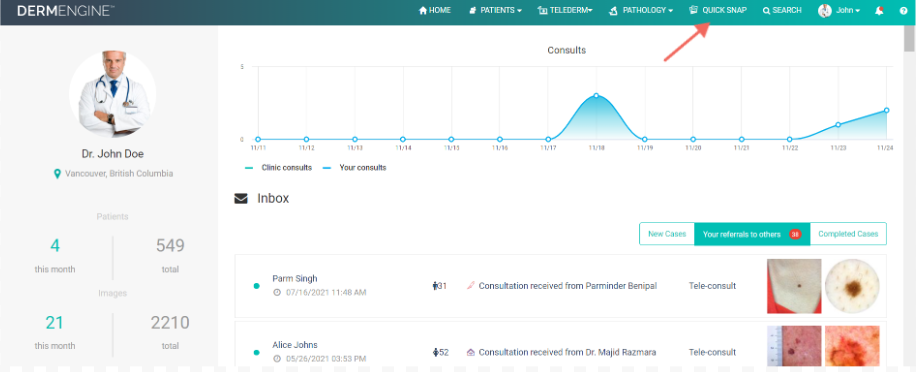
Task: Click the Search magnifier in navbar
Action: click(x=766, y=11)
